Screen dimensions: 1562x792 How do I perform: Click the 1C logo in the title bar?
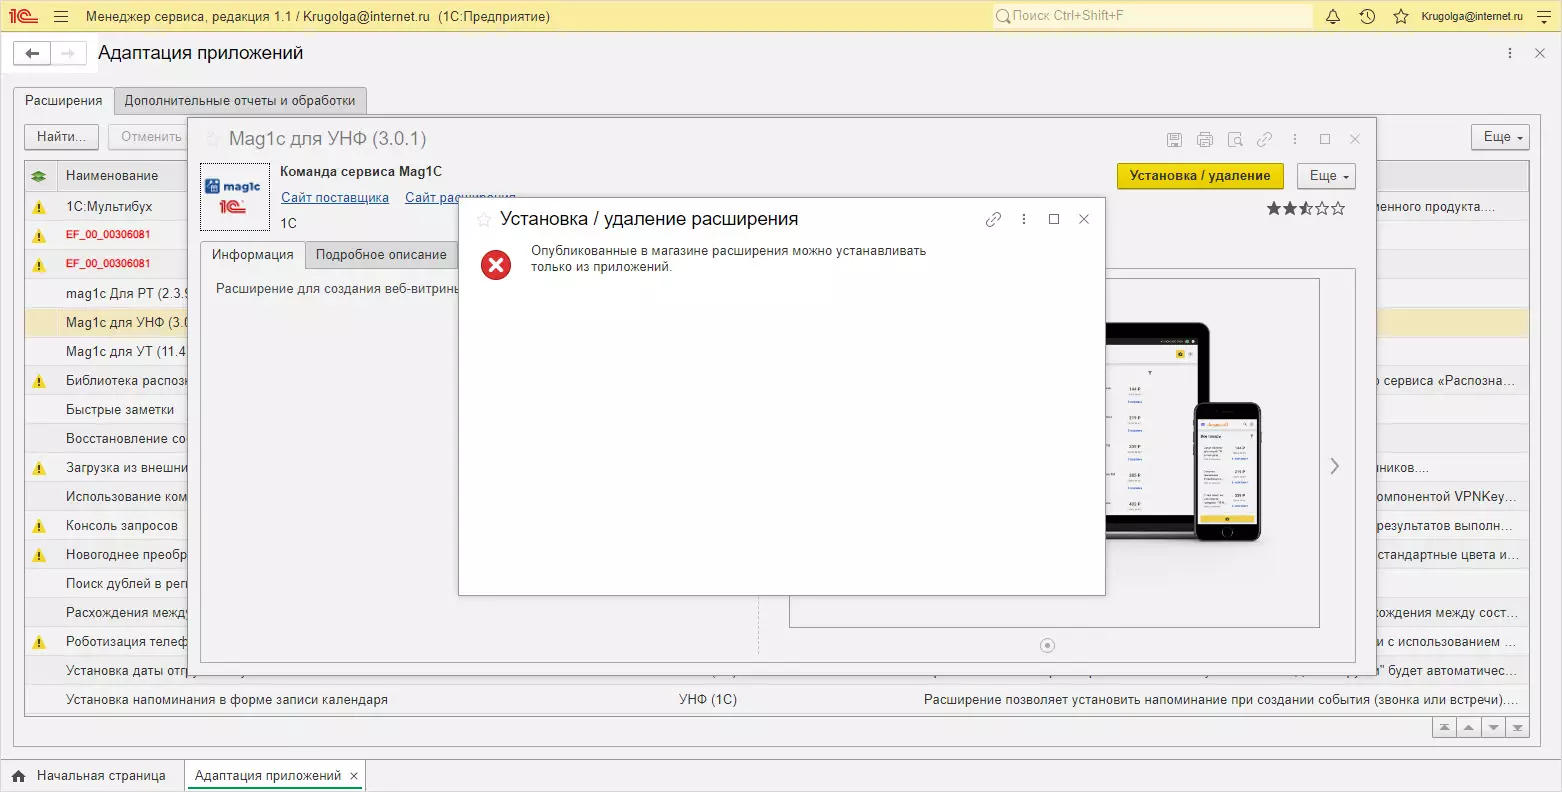pyautogui.click(x=23, y=16)
